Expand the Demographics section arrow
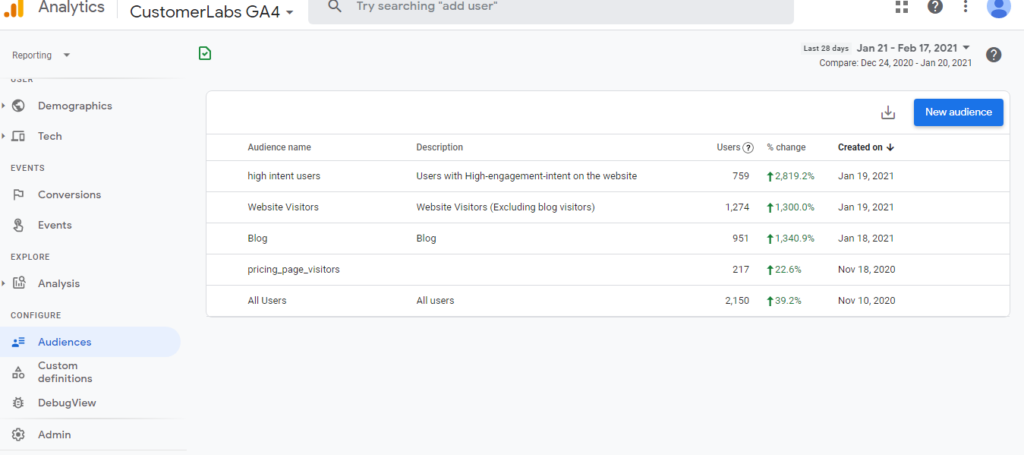Viewport: 1024px width, 455px height. coord(4,106)
